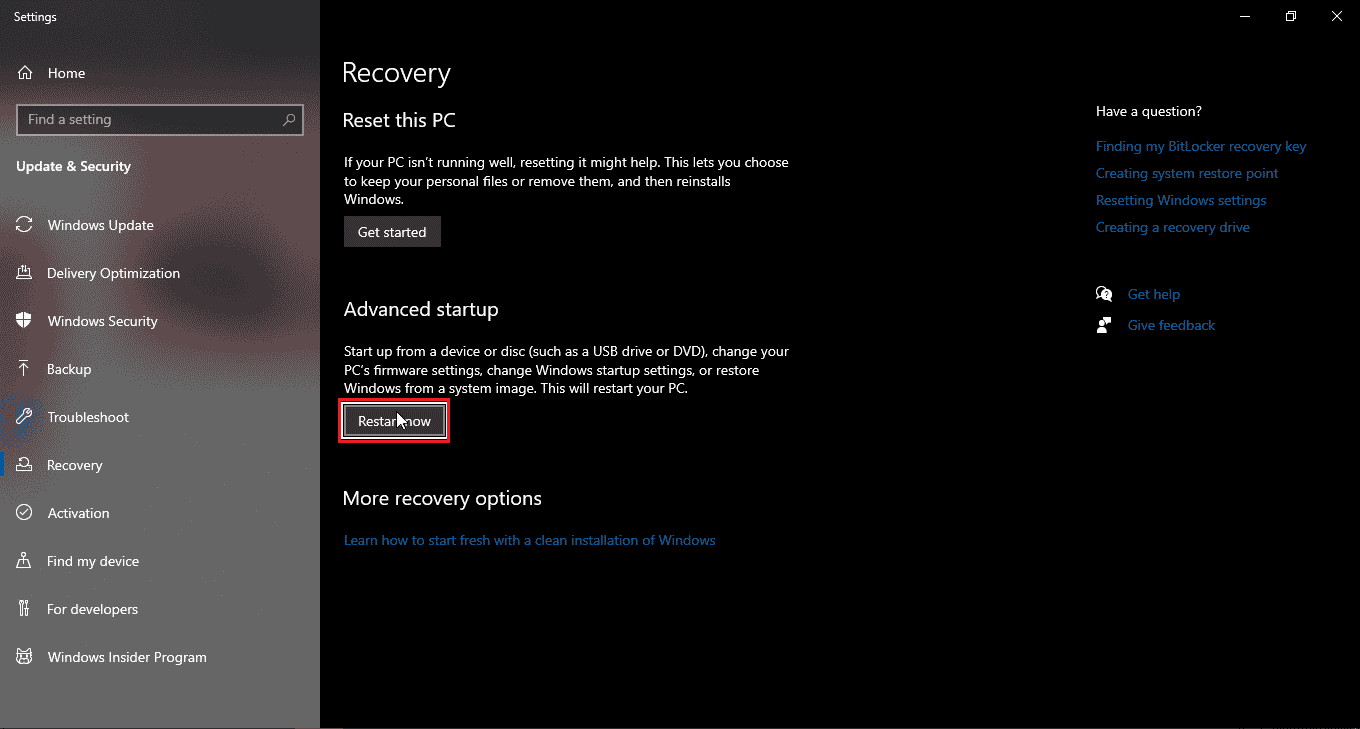Click the Windows Security shield icon
Viewport: 1360px width, 729px height.
tap(25, 321)
